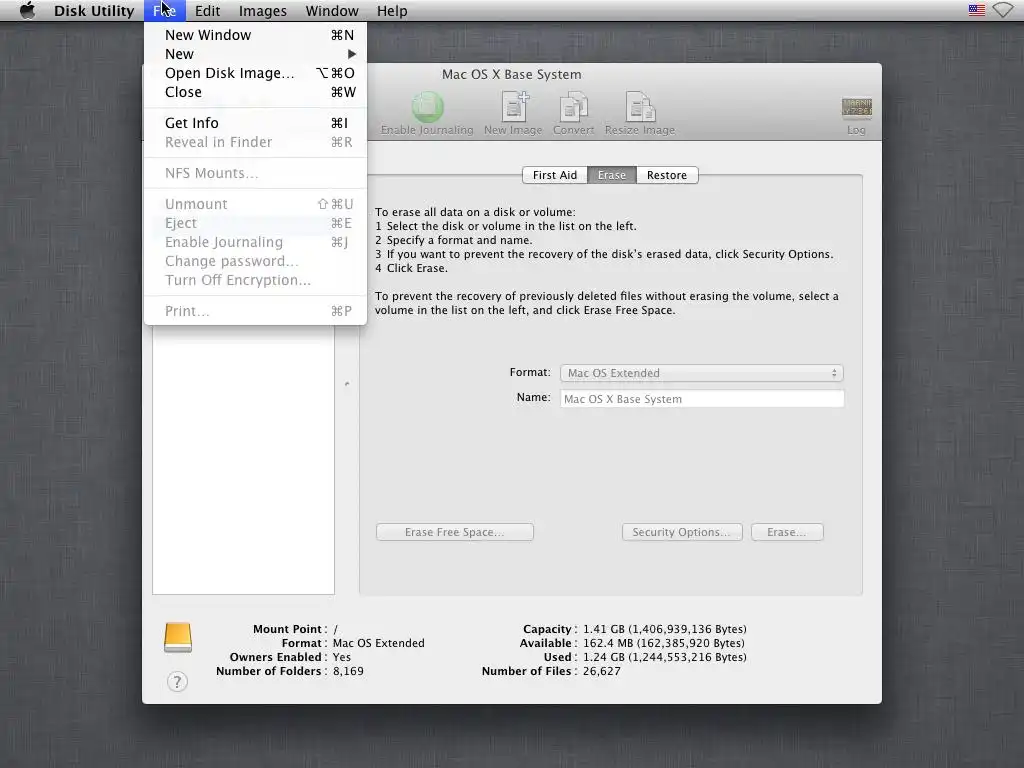Image resolution: width=1024 pixels, height=768 pixels.
Task: Click the Disk Utility application menu
Action: click(93, 10)
